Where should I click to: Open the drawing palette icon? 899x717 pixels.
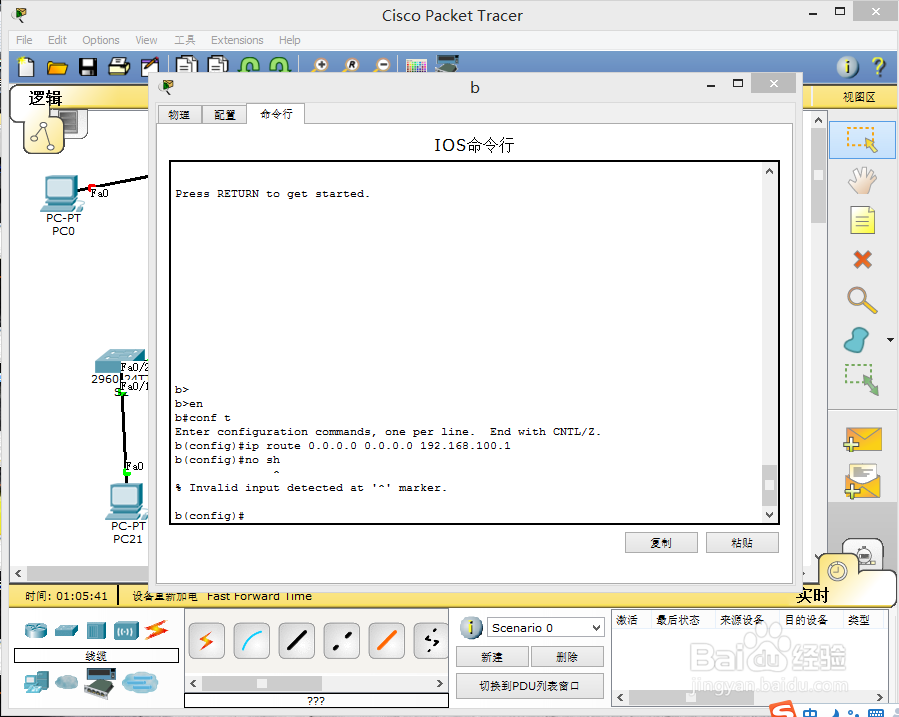tap(416, 66)
